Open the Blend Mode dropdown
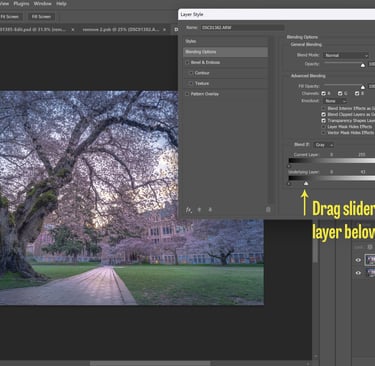Viewport: 375px width, 366px height. [346, 55]
